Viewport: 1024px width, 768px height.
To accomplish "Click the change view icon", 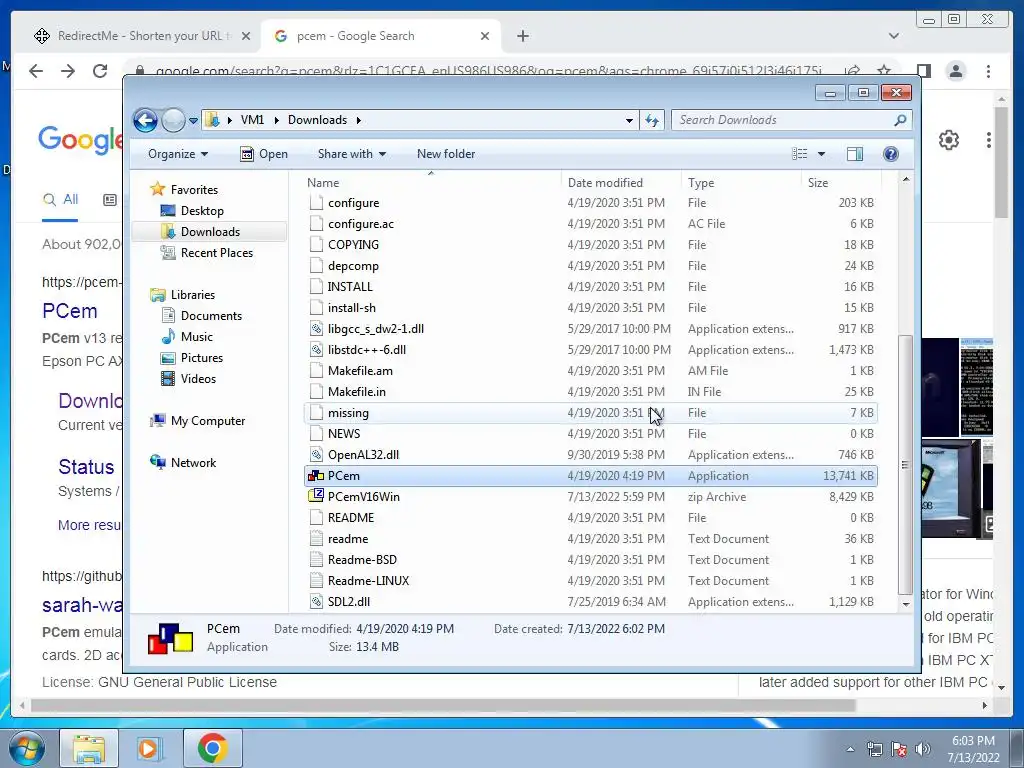I will pos(800,153).
